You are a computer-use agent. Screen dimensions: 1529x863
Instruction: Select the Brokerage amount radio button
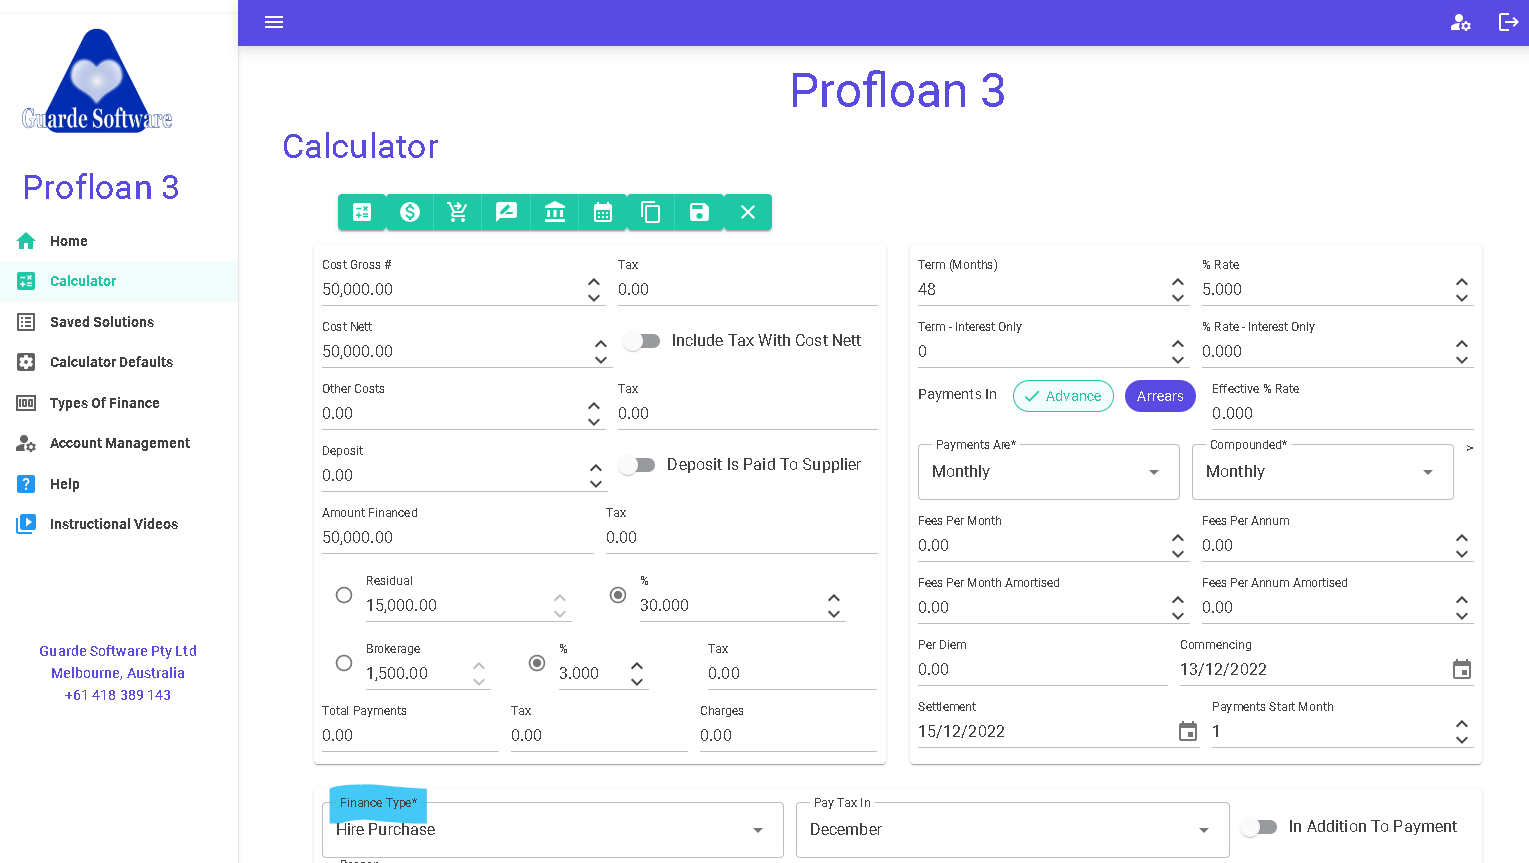344,663
